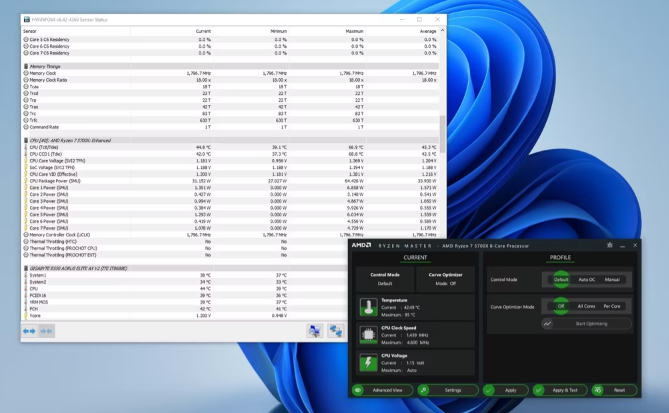Click the Start Optimizing button
This screenshot has height=413, width=669.
[586, 323]
